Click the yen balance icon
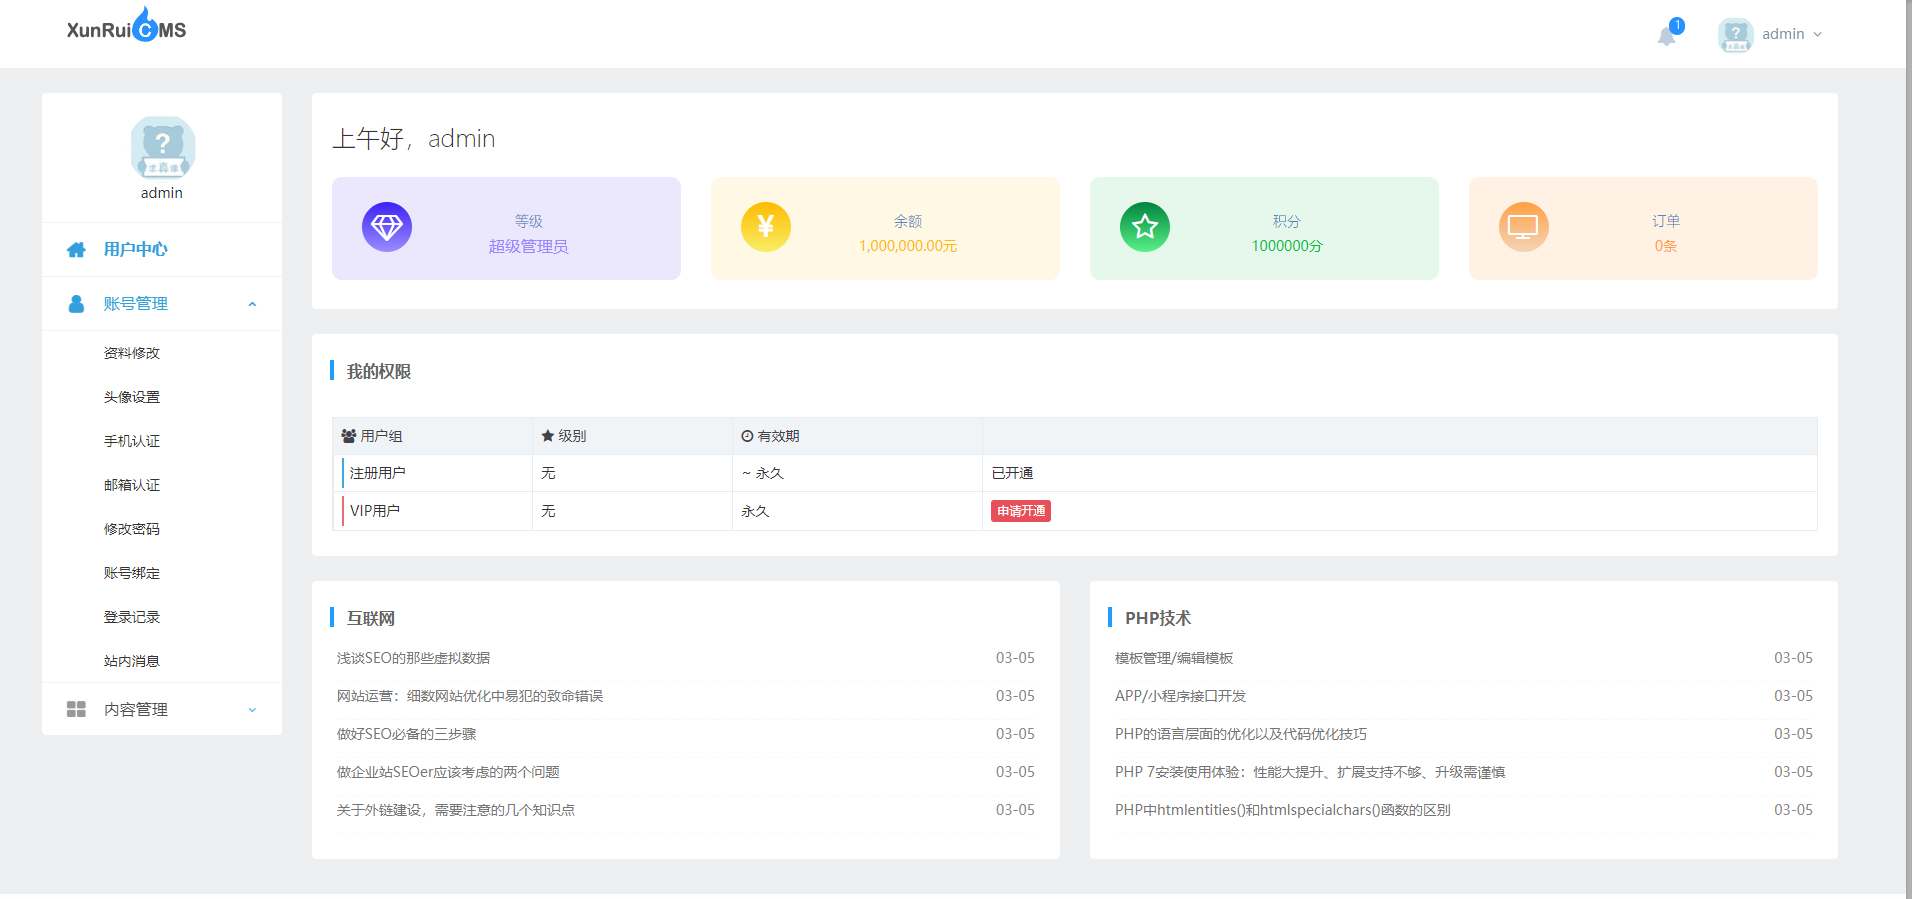 (766, 227)
